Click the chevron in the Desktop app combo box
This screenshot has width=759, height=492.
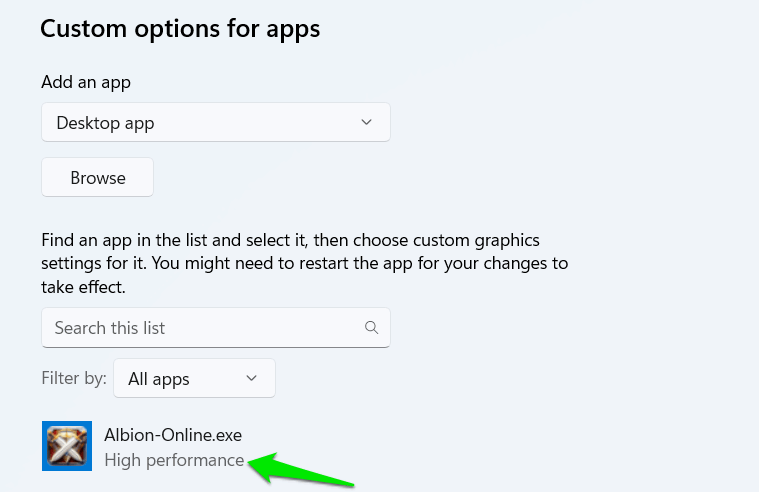click(366, 122)
